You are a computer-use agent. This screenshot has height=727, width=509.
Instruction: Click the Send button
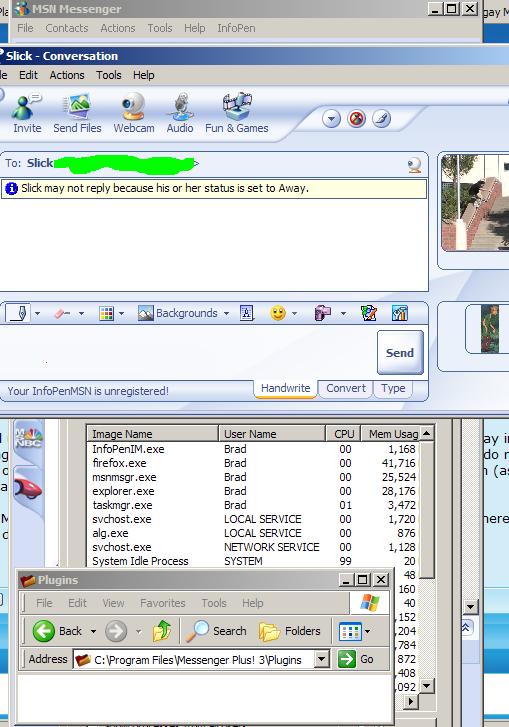[x=400, y=352]
